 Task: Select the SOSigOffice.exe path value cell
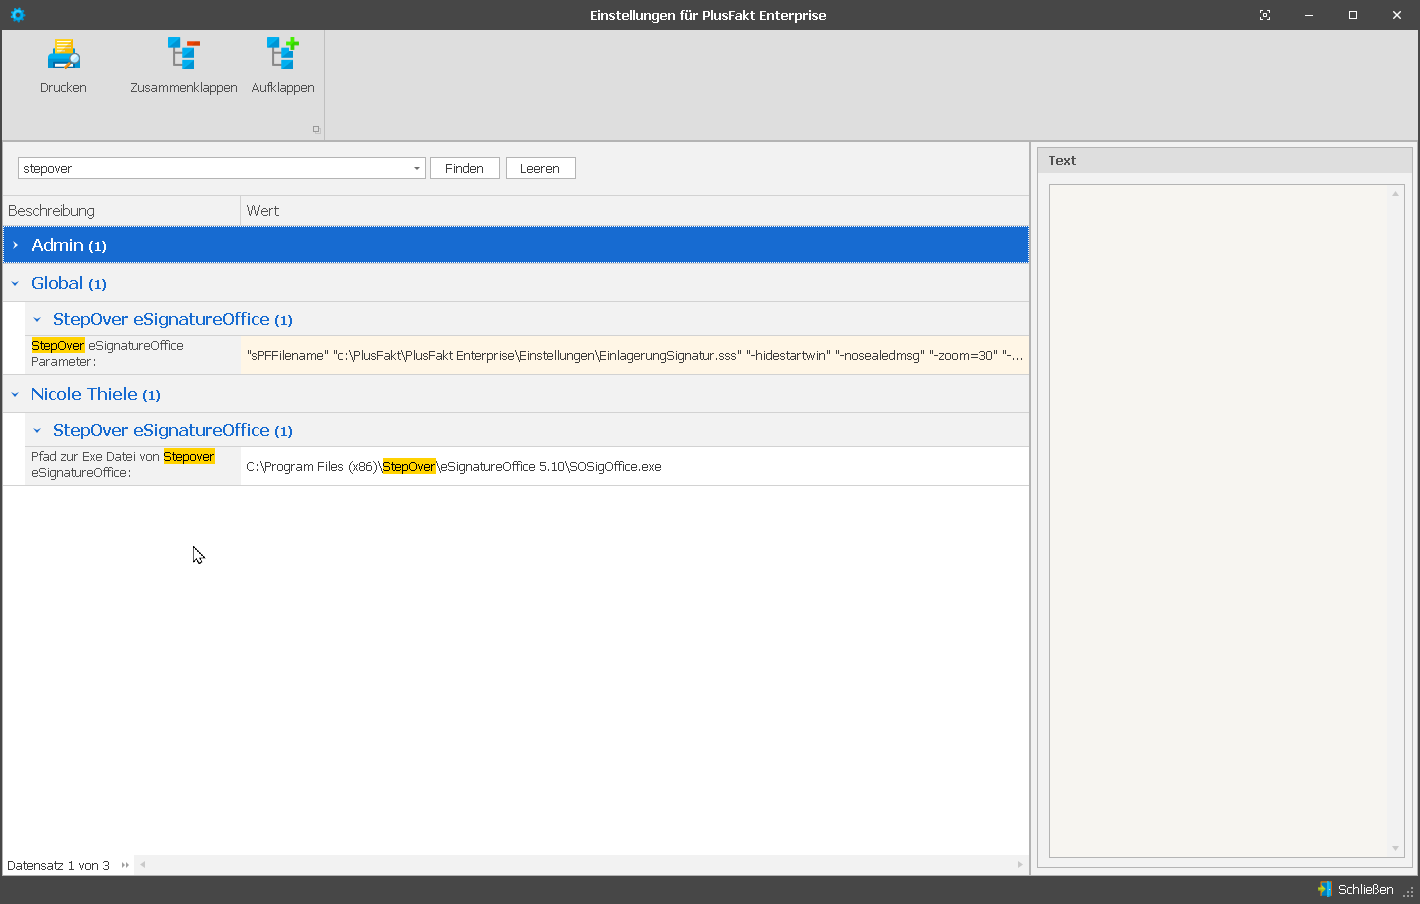(x=634, y=466)
